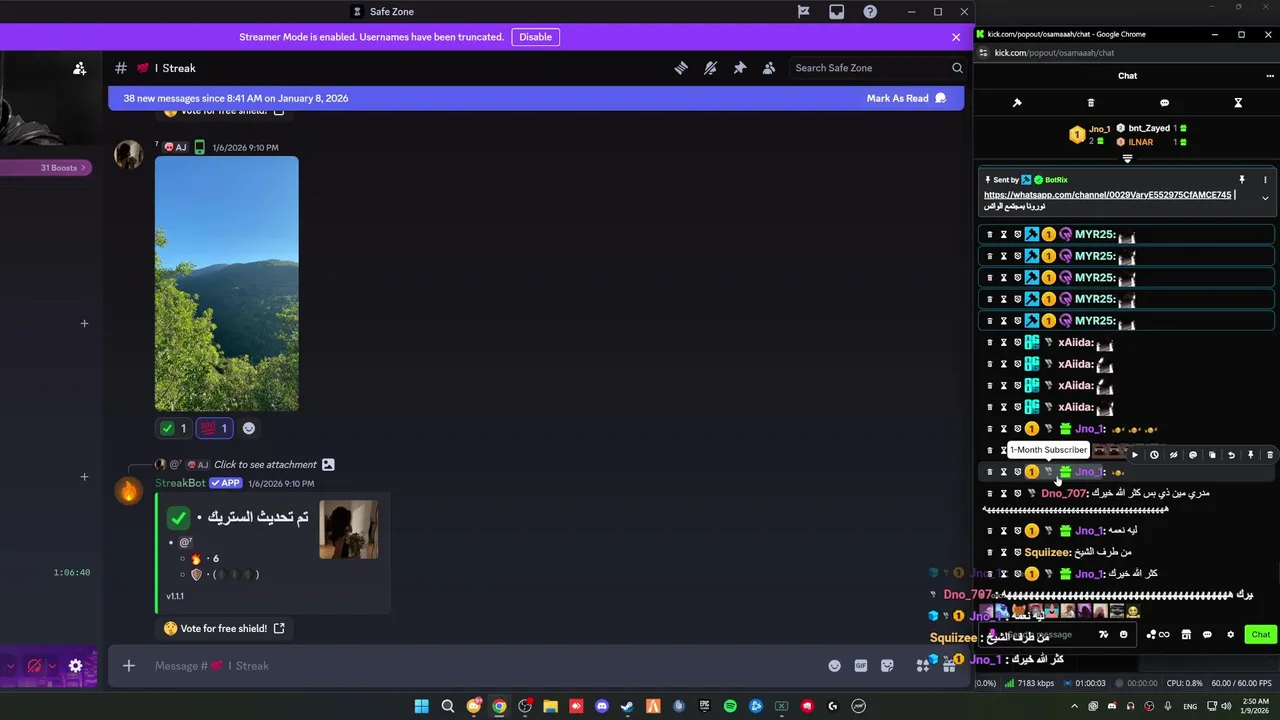This screenshot has width=1280, height=720.
Task: Open Kick chat settings gear
Action: click(1230, 634)
